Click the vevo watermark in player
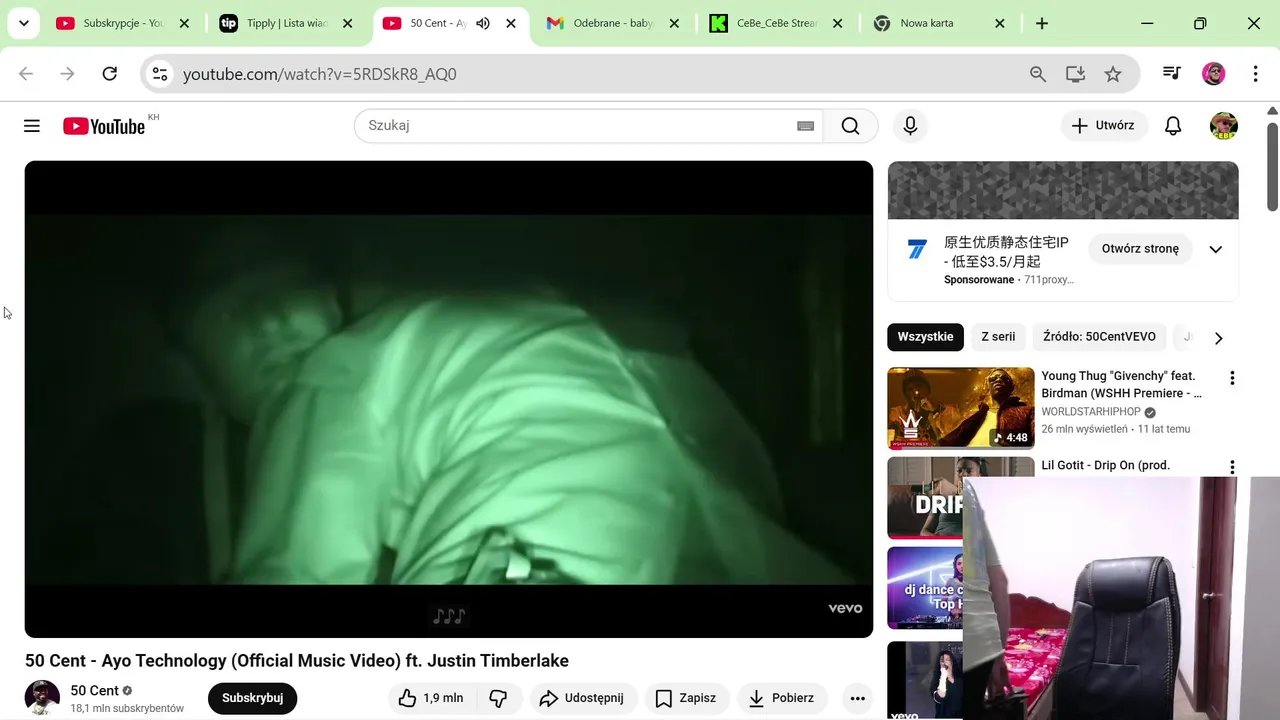This screenshot has width=1280, height=720. 845,608
